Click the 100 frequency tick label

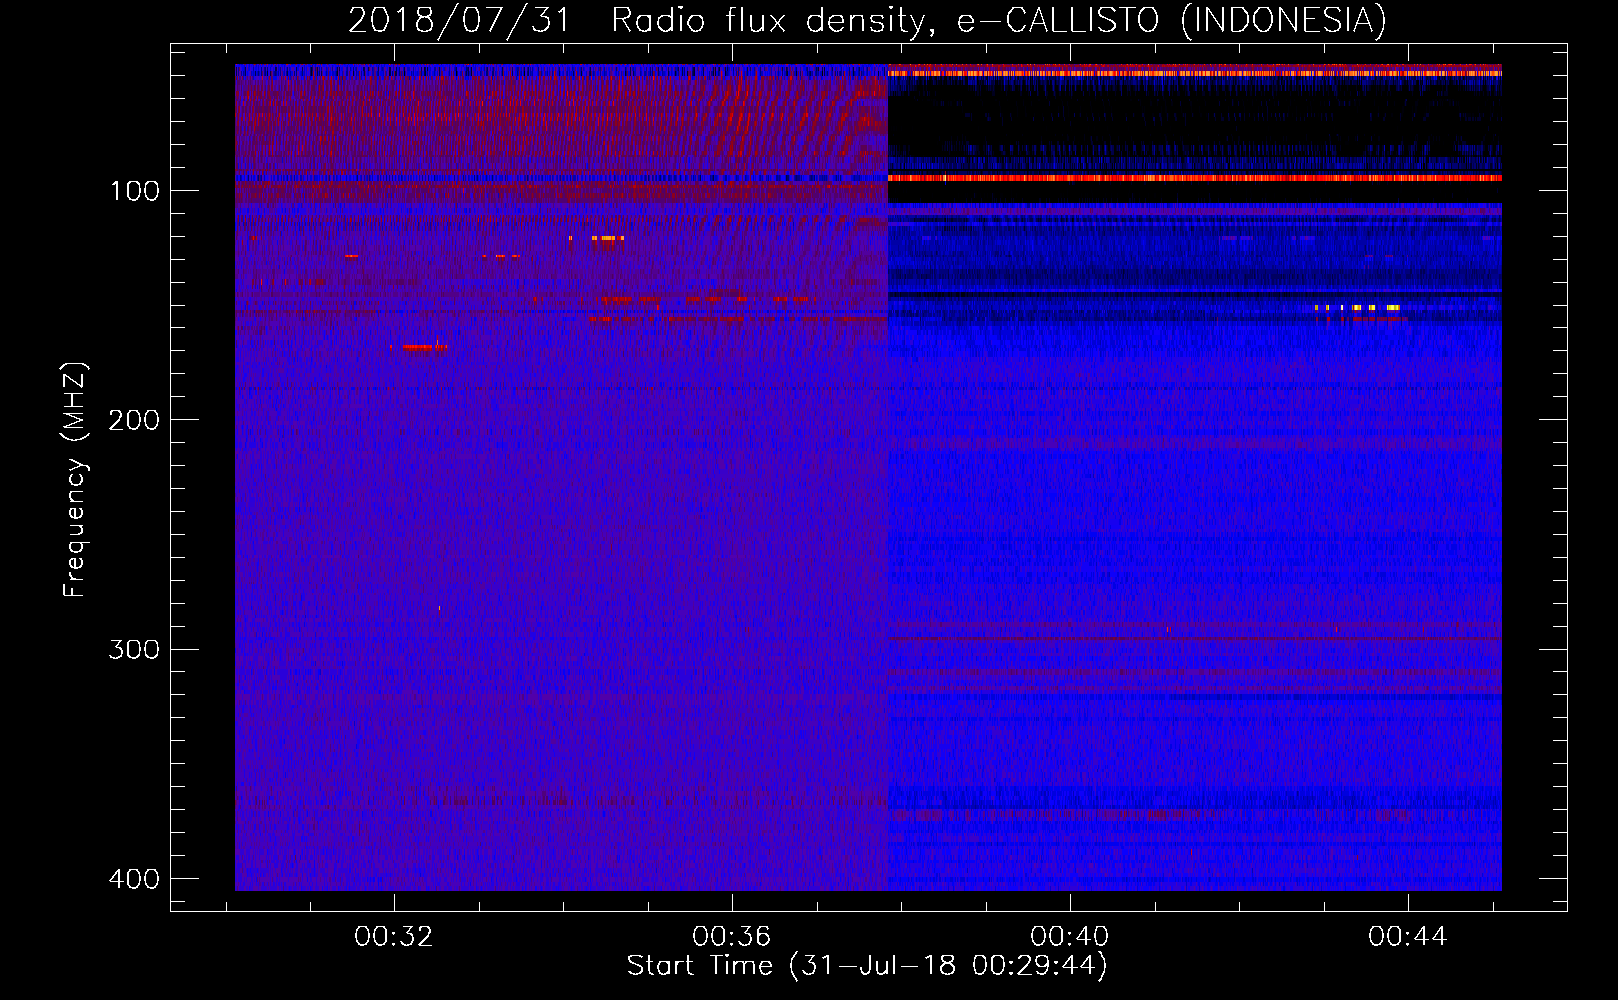(x=134, y=191)
